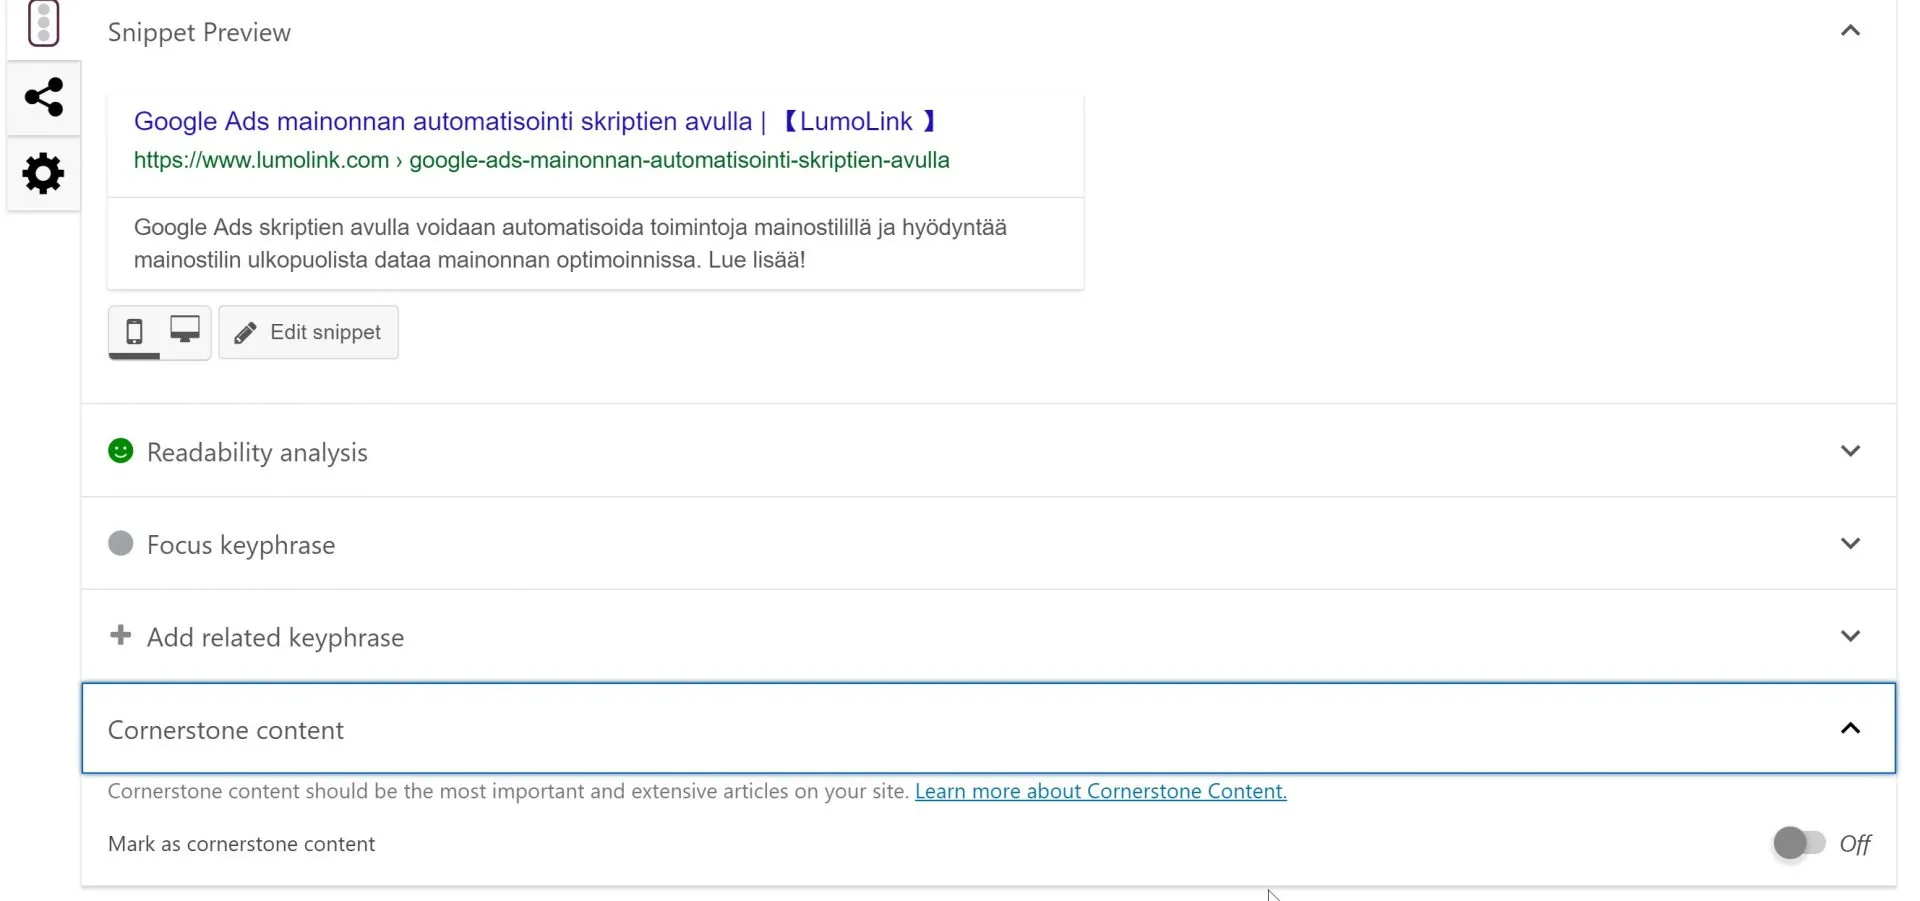Click the snippet meta description text
The image size is (1920, 901).
(570, 243)
